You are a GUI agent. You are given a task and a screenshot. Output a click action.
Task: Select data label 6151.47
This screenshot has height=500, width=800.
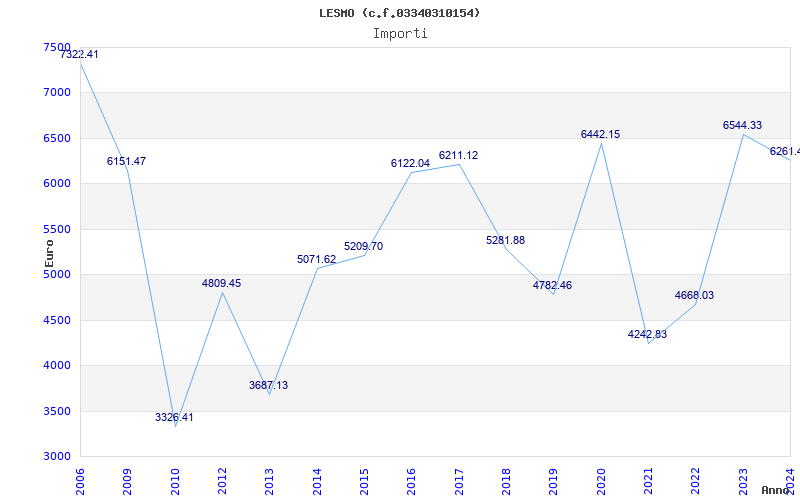[126, 161]
